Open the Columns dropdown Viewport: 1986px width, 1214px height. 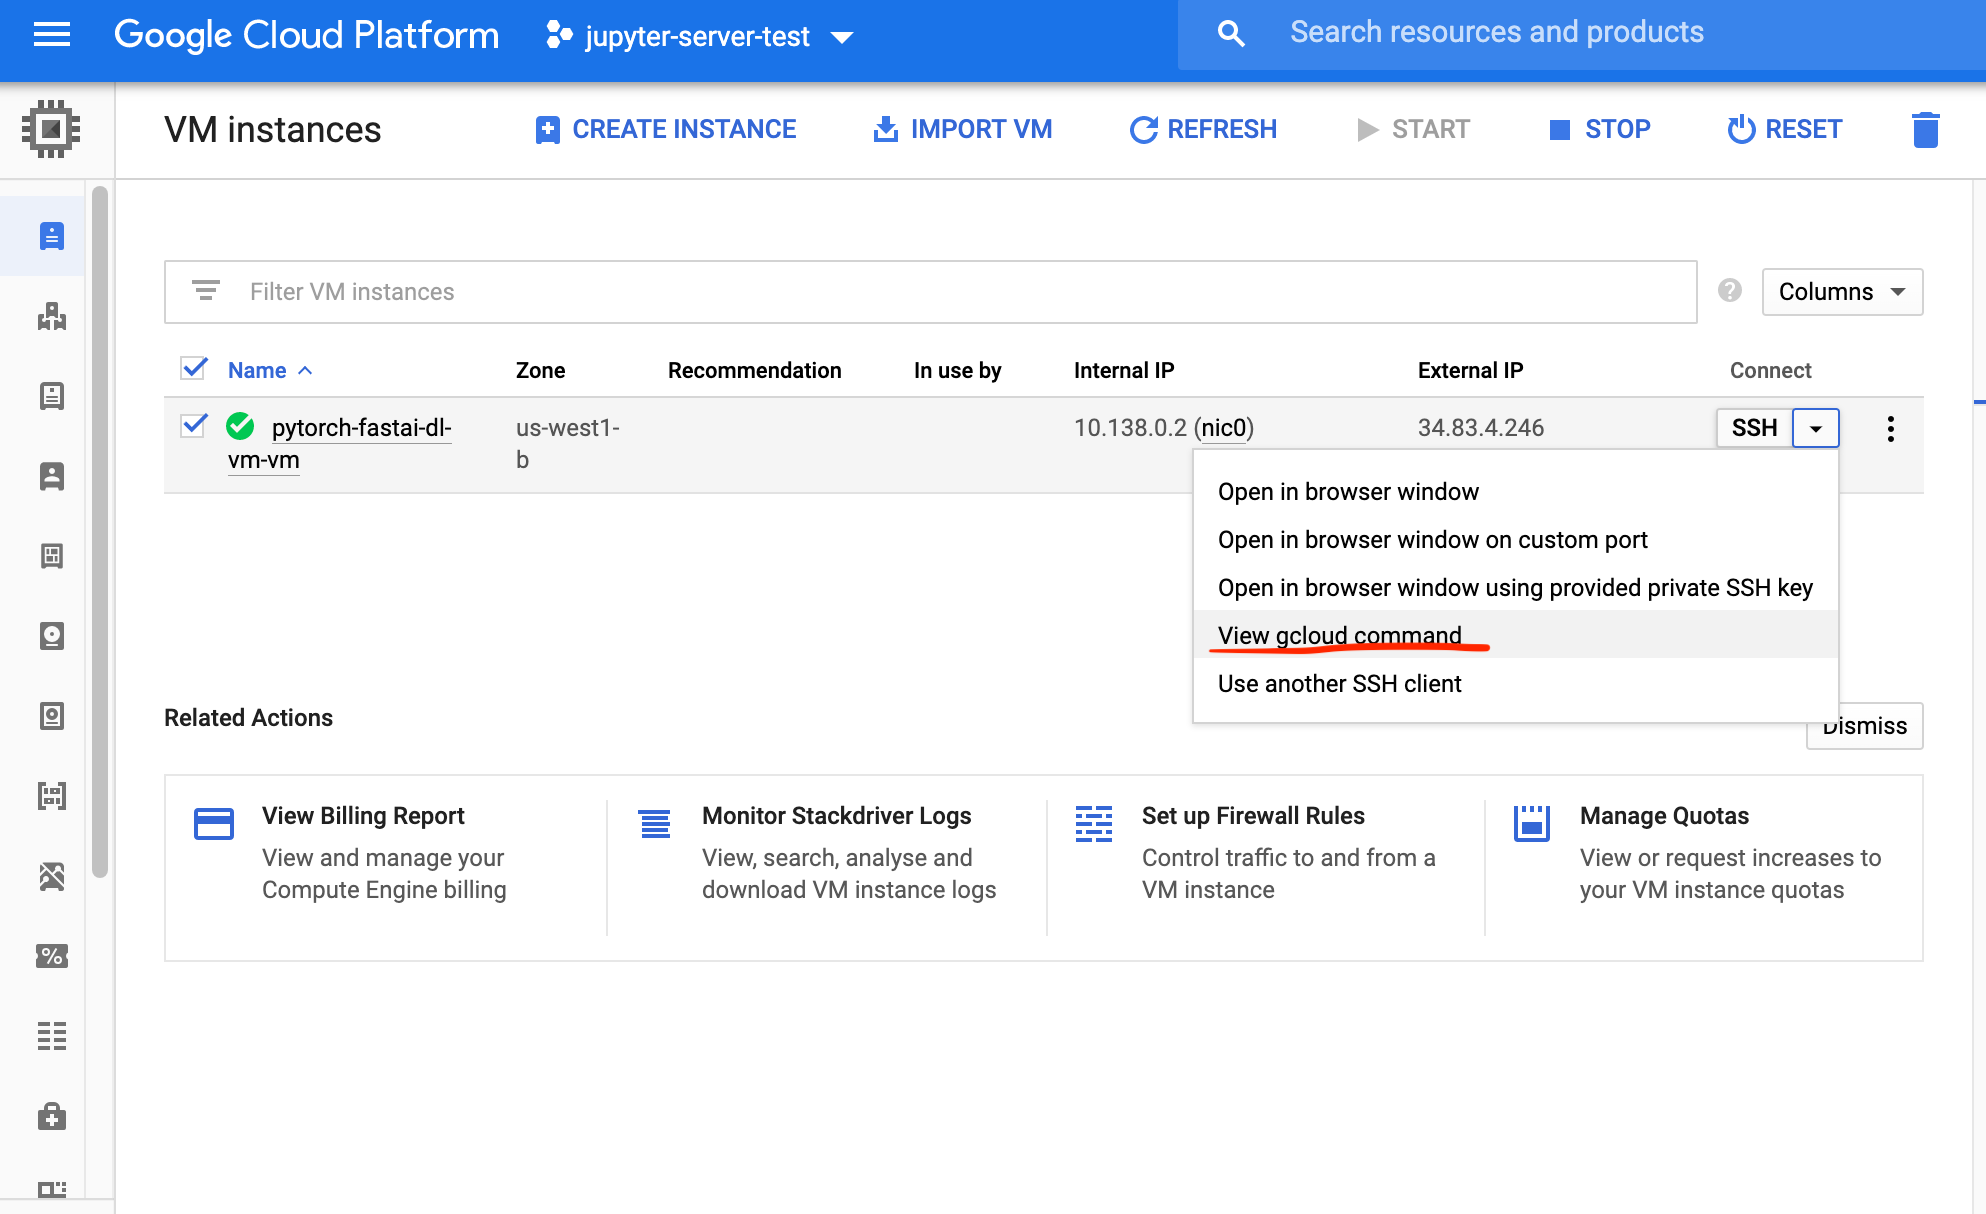1841,292
